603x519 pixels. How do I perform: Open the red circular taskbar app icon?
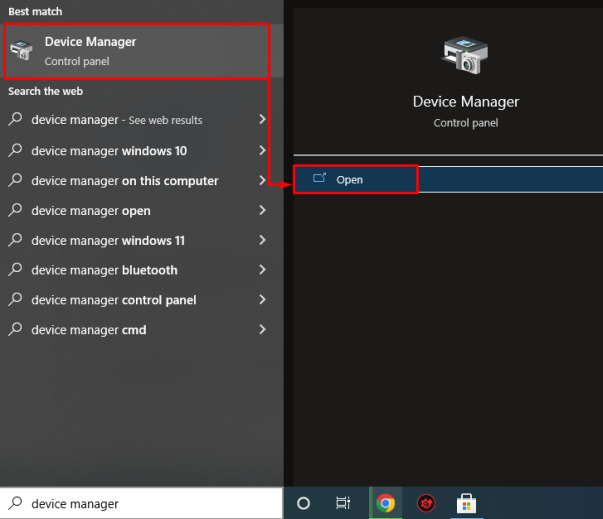pos(426,503)
